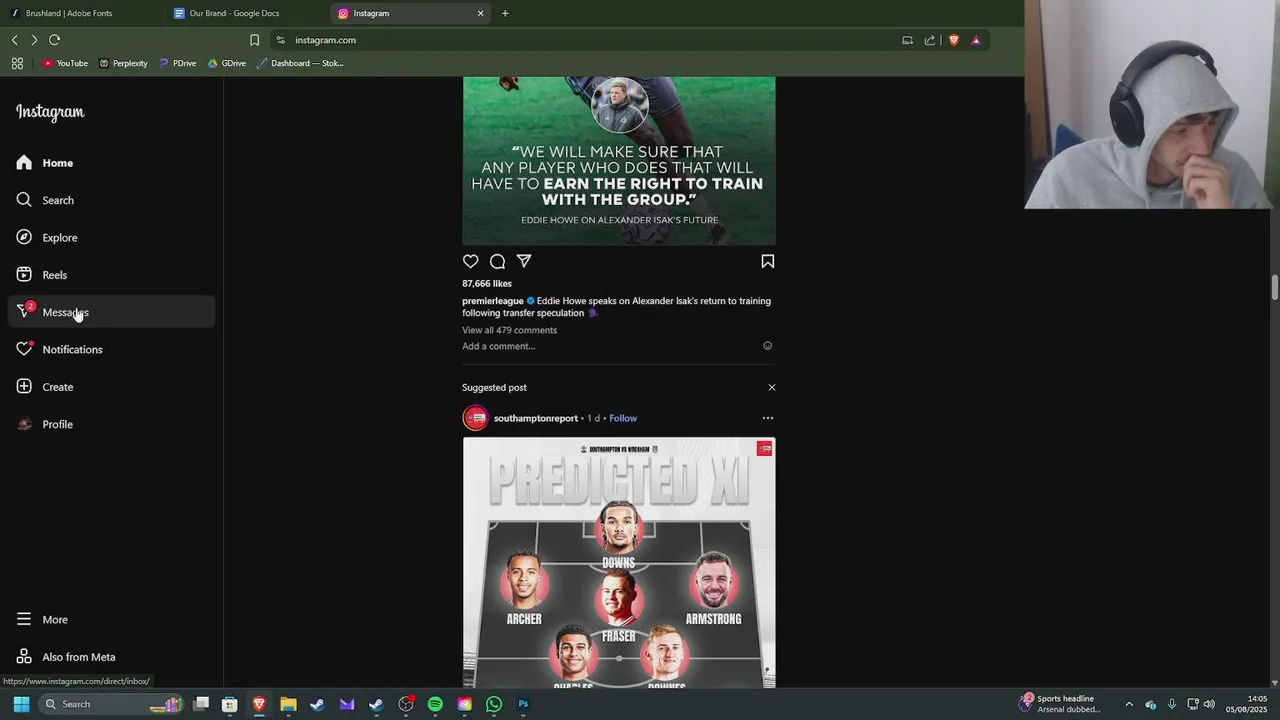Like the premierleague post with heart icon

(471, 261)
